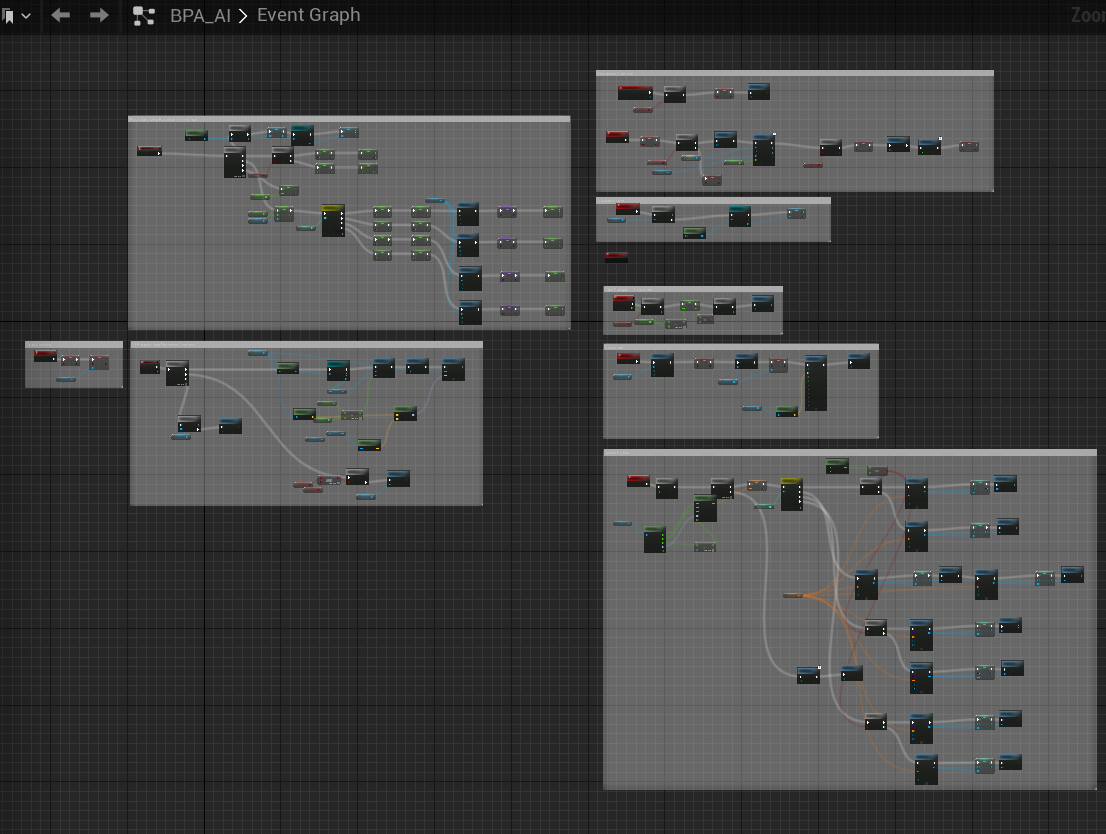Click the title bar of the top-right comment box
Image resolution: width=1106 pixels, height=834 pixels.
pos(795,74)
